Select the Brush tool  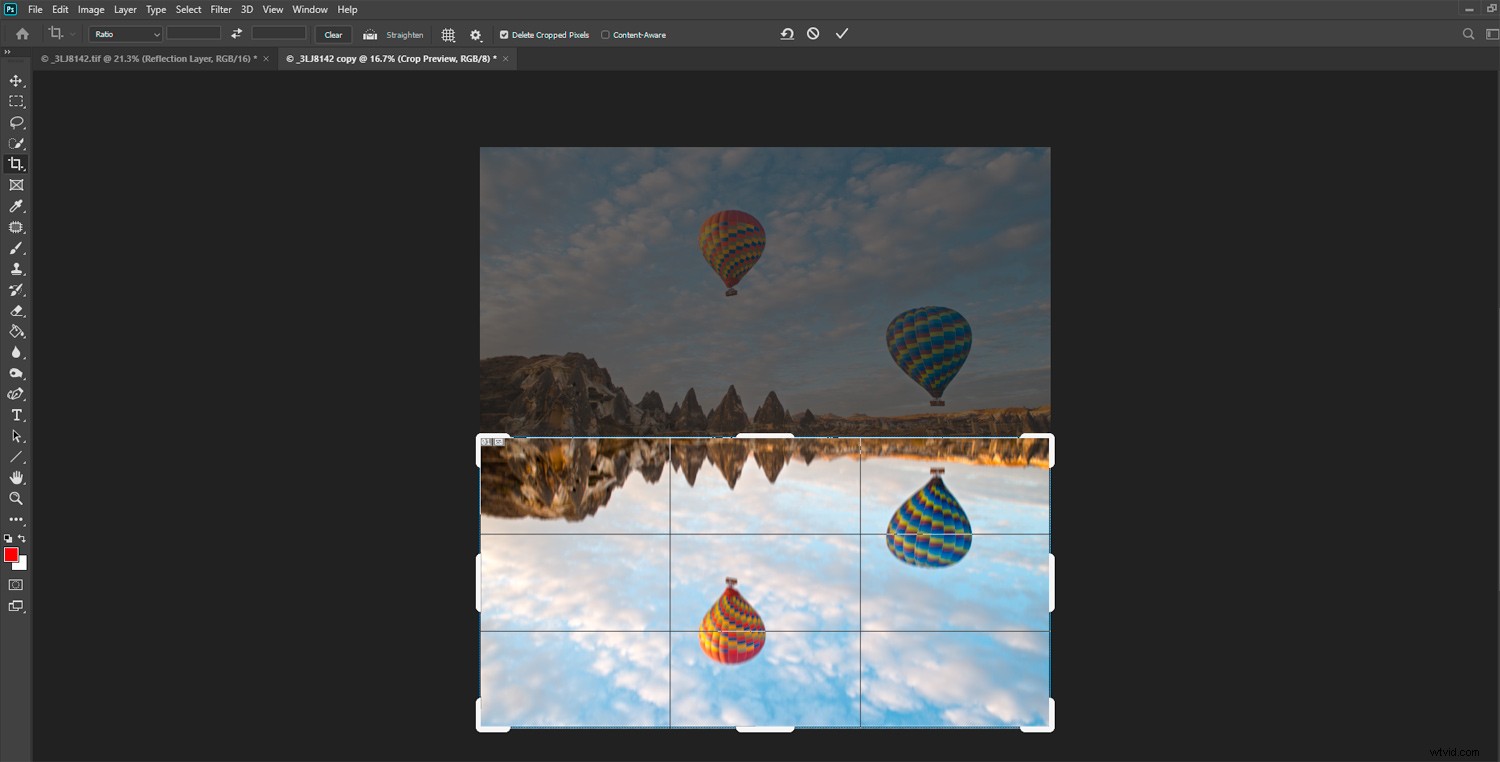[15, 248]
